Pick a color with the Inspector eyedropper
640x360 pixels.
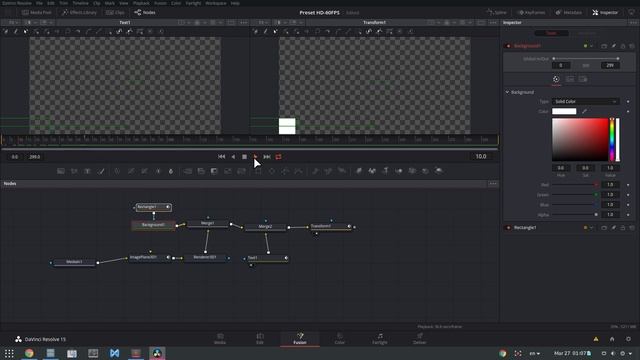(584, 111)
